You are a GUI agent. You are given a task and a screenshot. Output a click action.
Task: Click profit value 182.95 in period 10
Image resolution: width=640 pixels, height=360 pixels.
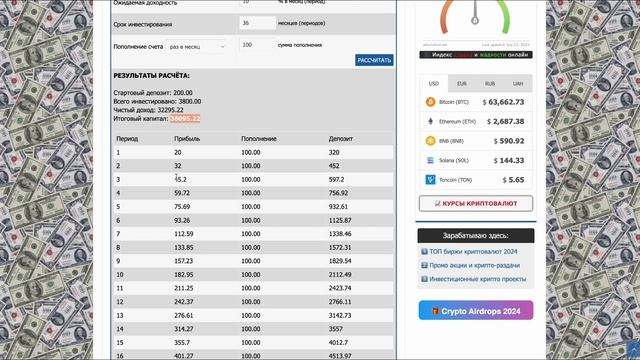click(x=184, y=275)
